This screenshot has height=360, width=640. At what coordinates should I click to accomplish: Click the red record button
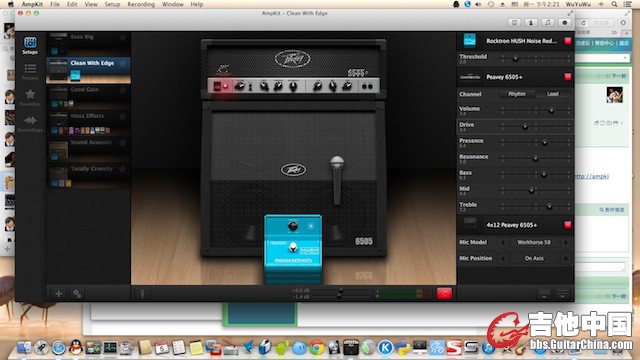point(444,293)
